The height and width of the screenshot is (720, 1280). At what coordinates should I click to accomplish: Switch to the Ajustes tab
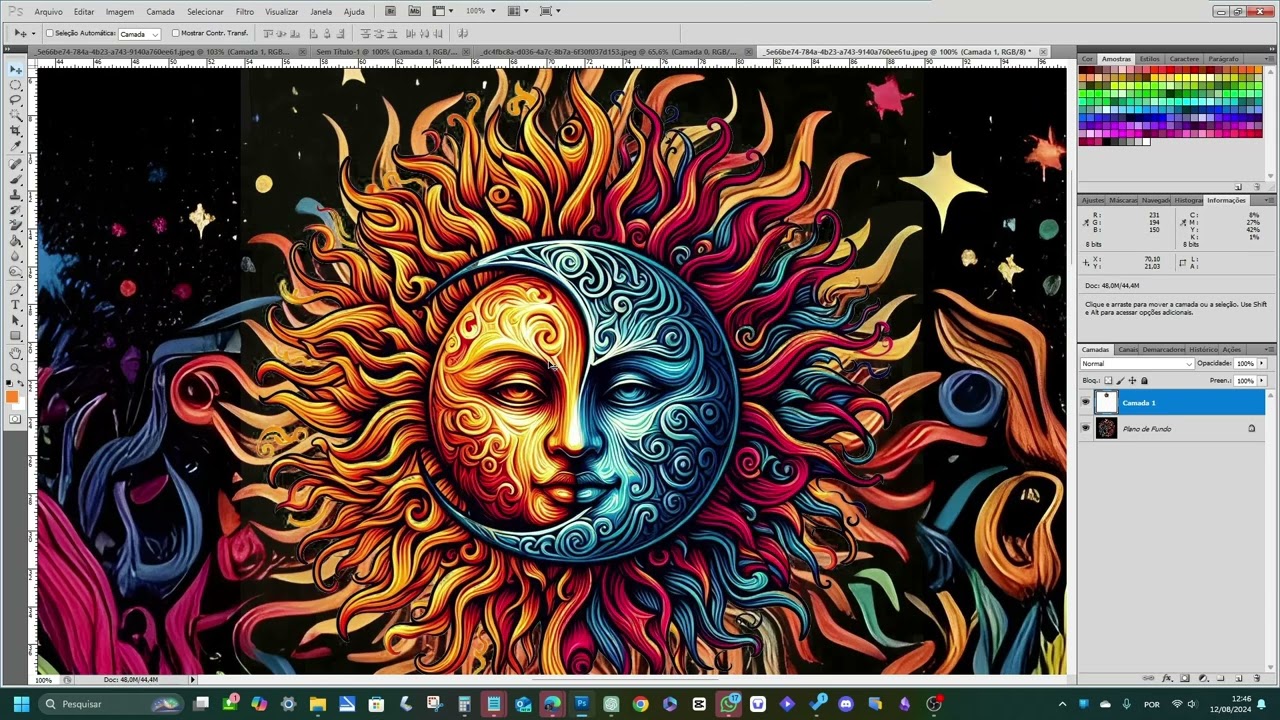1092,200
